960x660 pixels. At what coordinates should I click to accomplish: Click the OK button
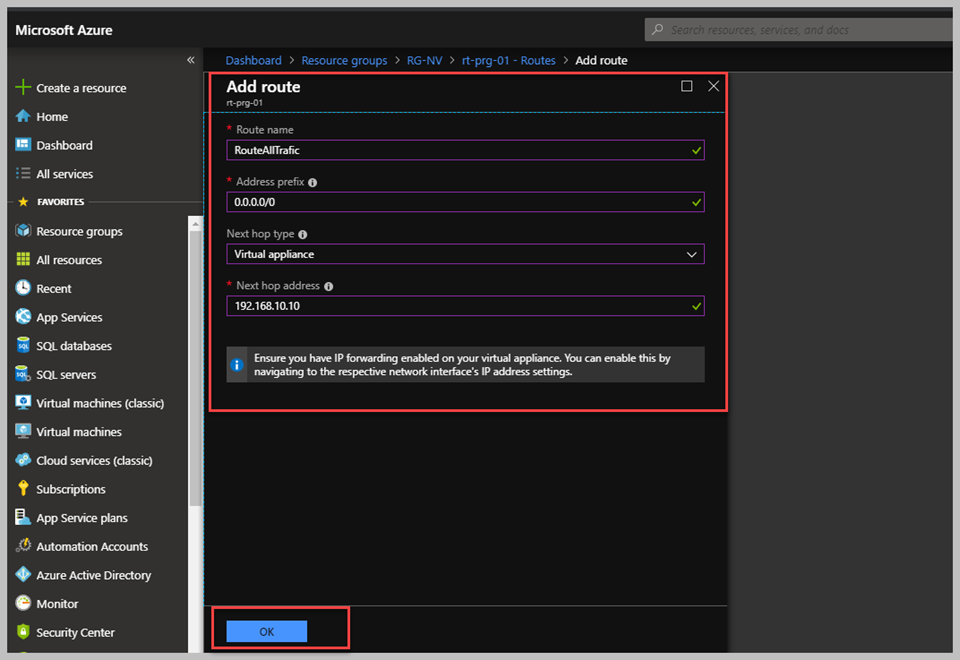pyautogui.click(x=266, y=631)
